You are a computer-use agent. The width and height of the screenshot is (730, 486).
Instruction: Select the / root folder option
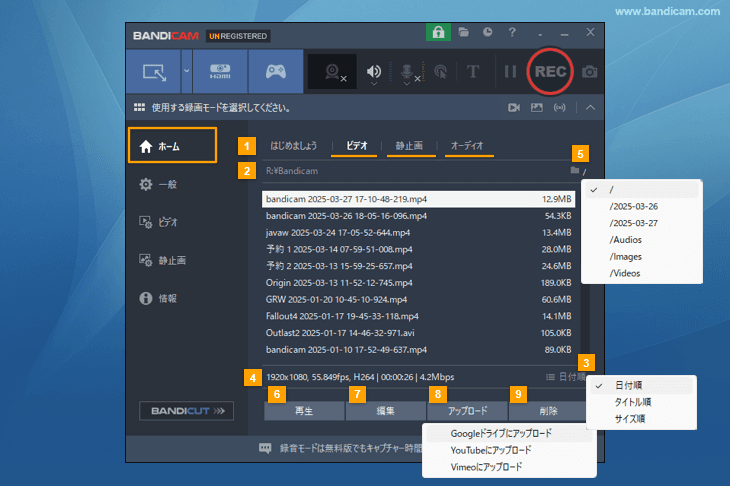point(642,189)
